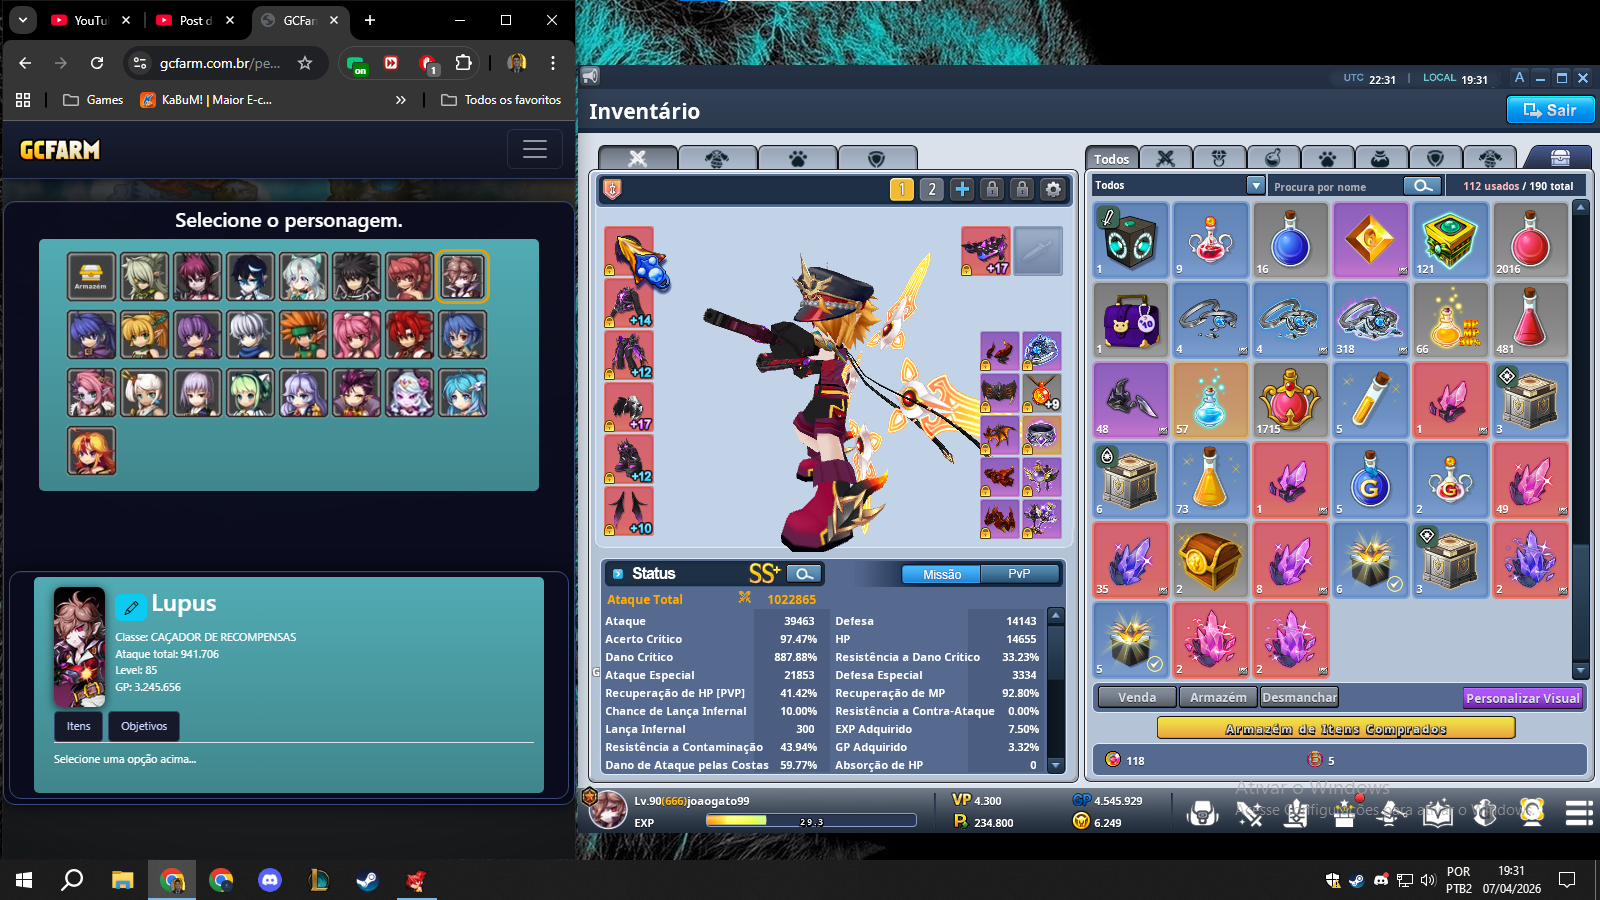
Task: Select the Todos inventory category tab
Action: point(1111,158)
